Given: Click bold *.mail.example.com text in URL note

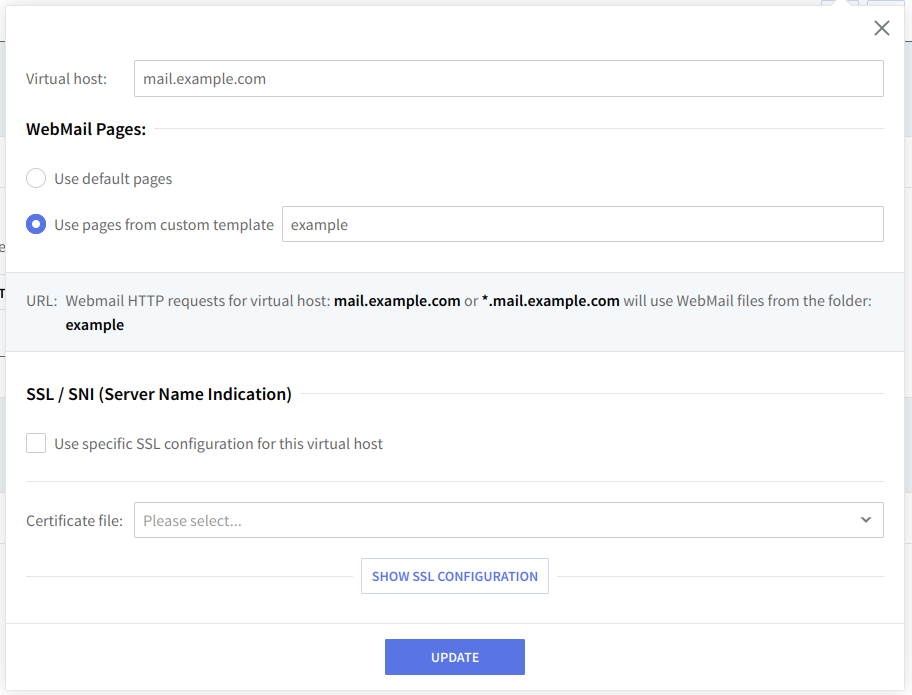Looking at the screenshot, I should point(550,300).
